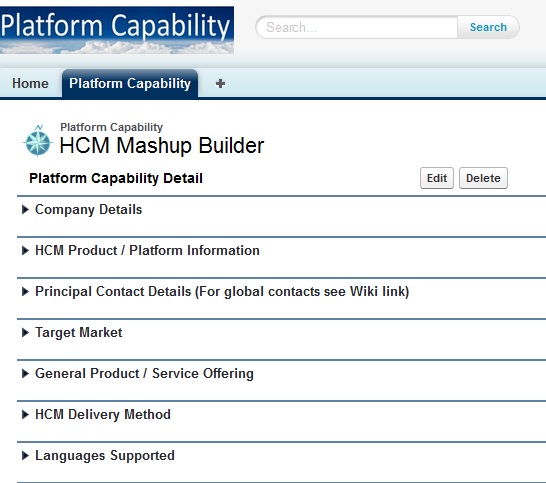Expand the Principal Contact Details section
Image resolution: width=546 pixels, height=483 pixels.
25,291
